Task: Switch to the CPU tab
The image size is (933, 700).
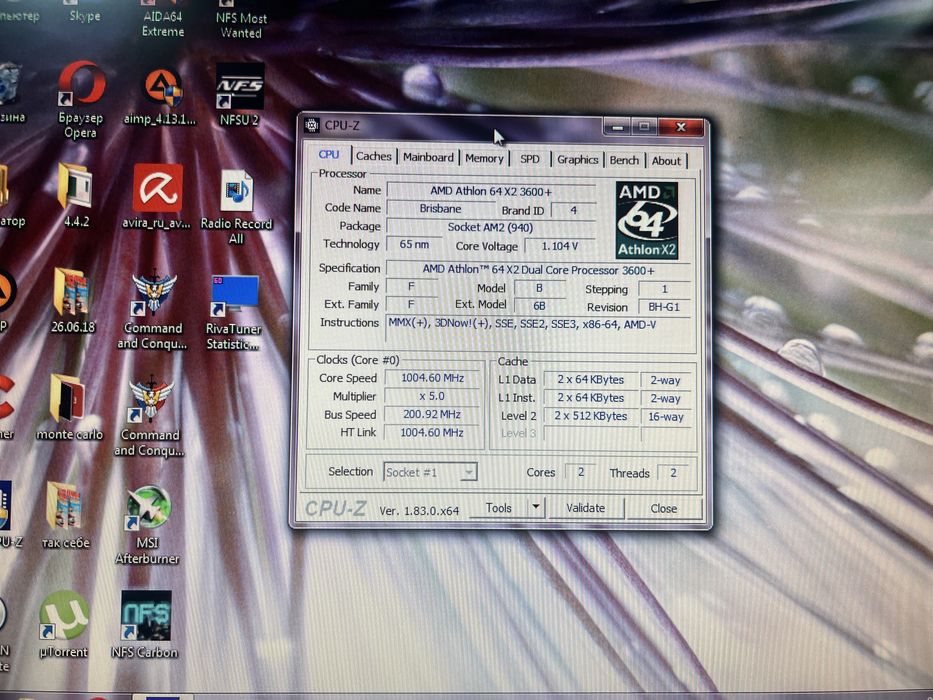Action: (x=328, y=155)
